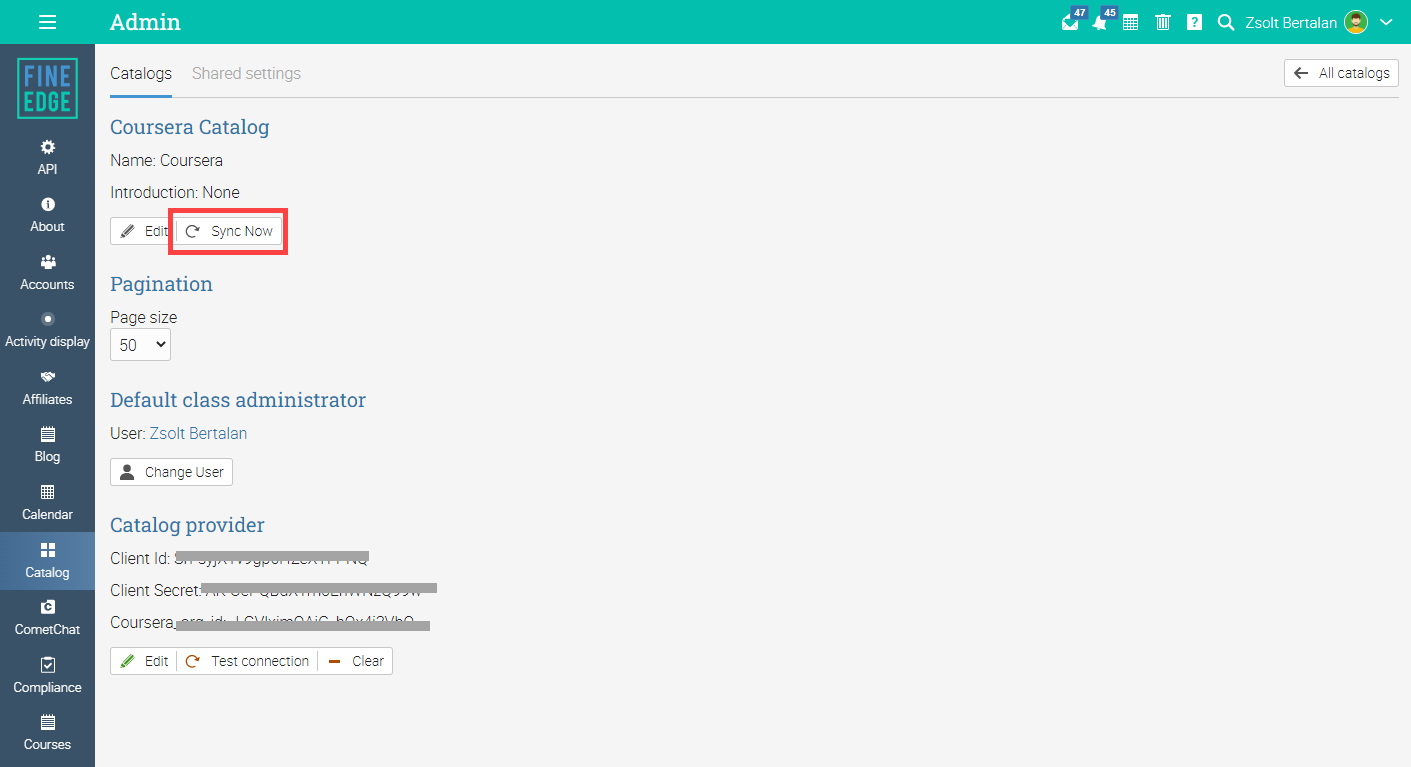Open Courses in the sidebar
1411x767 pixels.
(47, 732)
